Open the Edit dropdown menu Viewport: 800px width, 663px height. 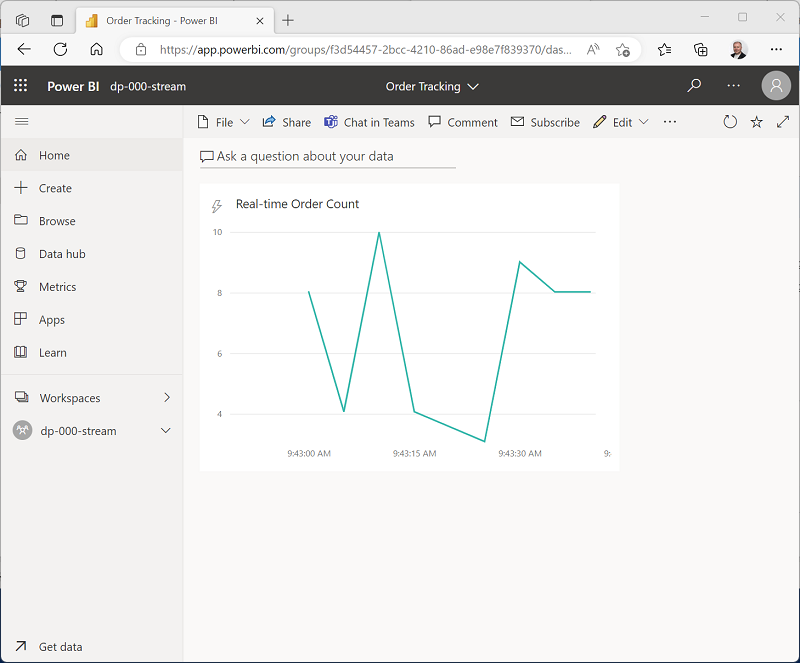coord(621,122)
